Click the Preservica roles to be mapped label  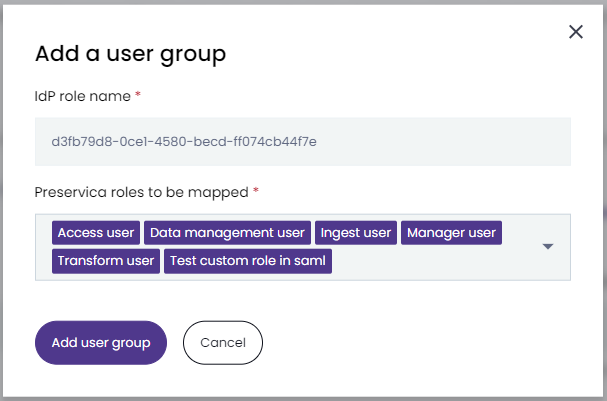click(141, 192)
